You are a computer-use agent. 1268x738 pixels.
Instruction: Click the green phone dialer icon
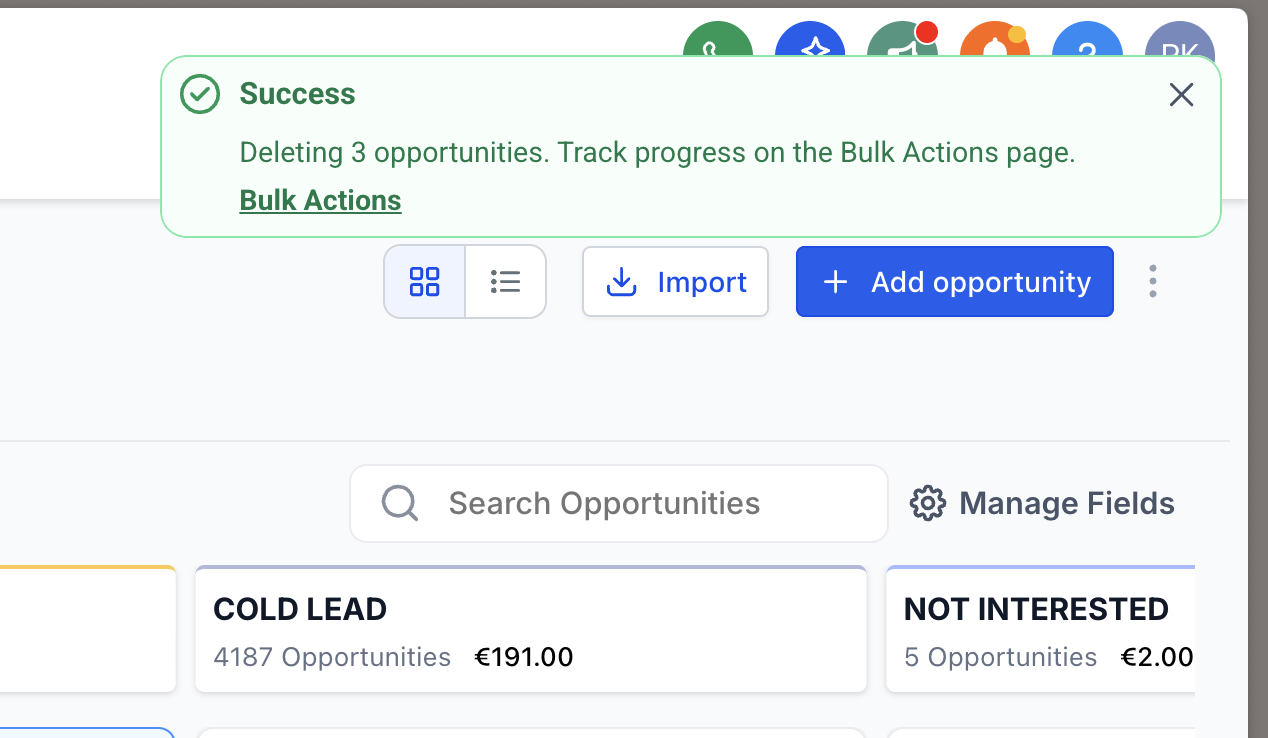717,41
